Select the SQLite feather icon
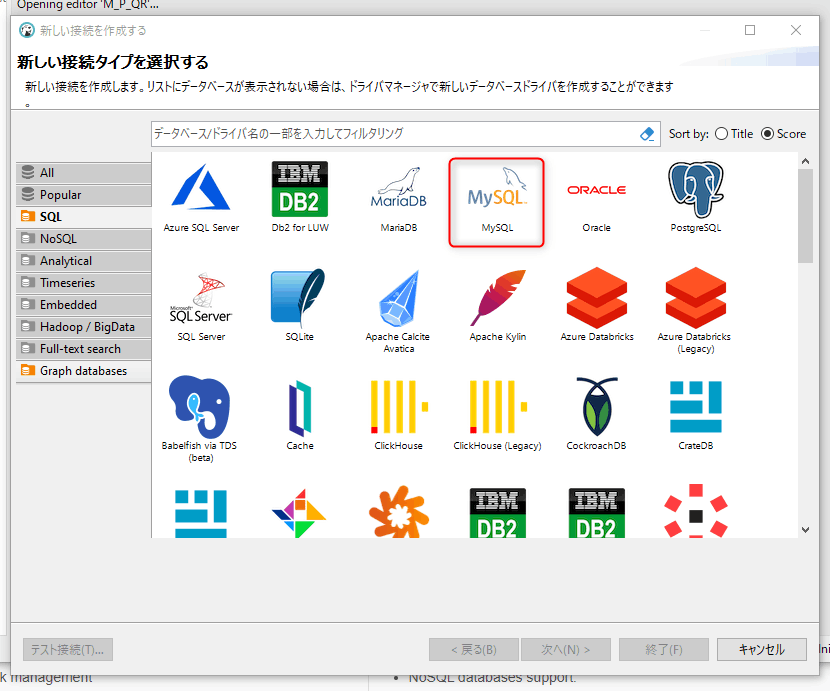Screen dimensions: 830x691 coord(300,298)
